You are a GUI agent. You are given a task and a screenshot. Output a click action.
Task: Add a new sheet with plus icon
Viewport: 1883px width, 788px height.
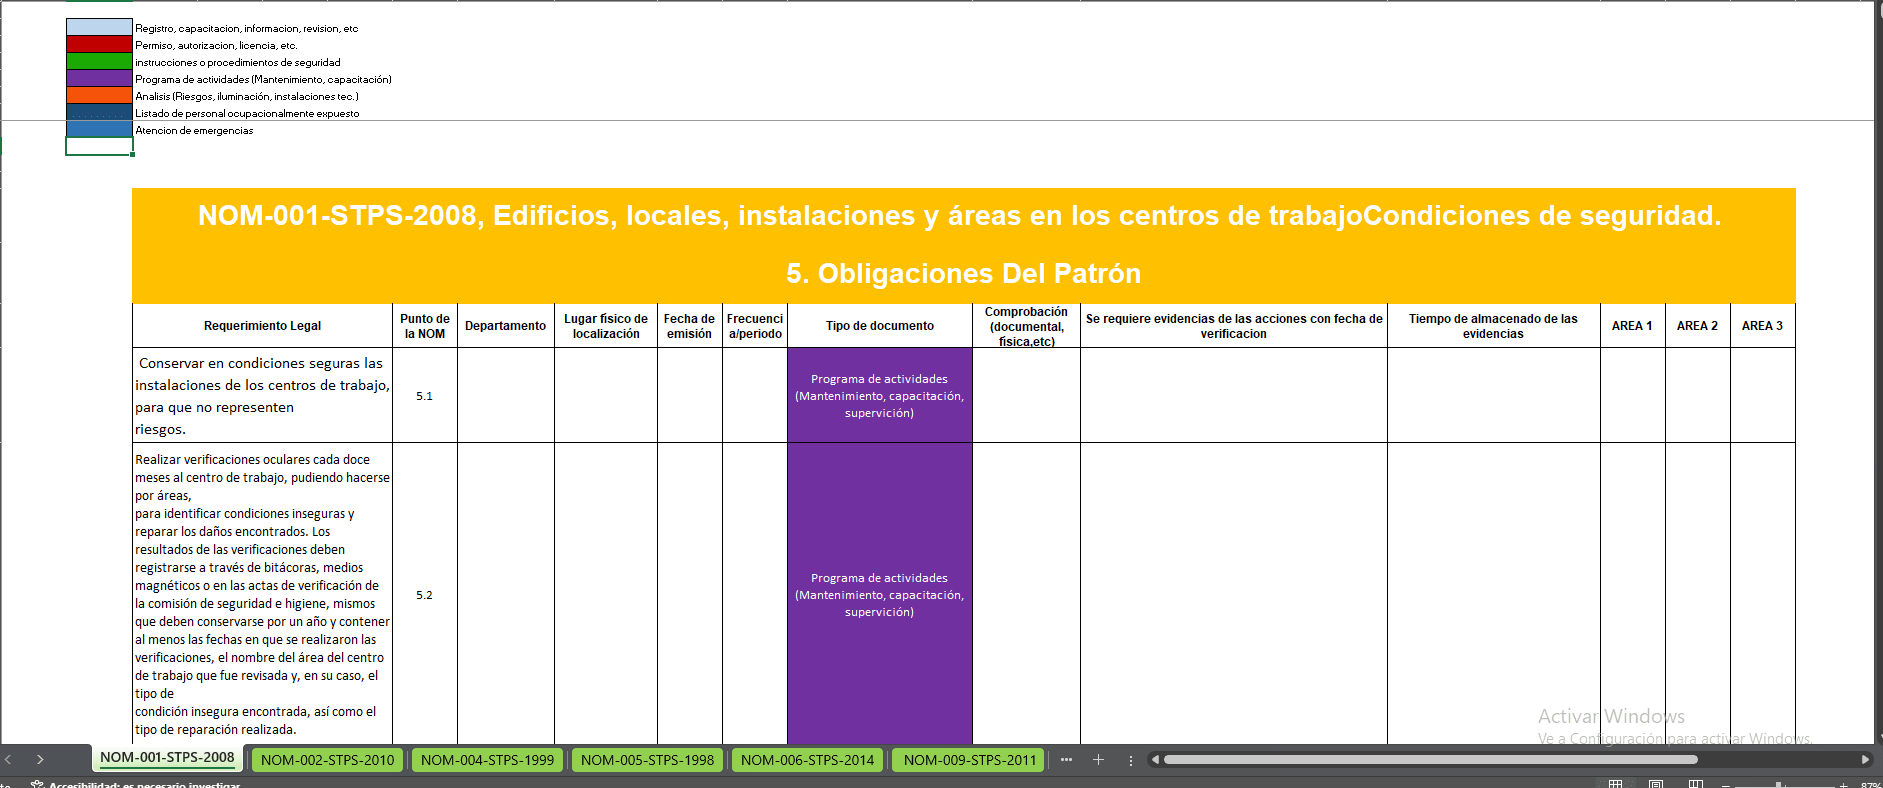click(1098, 760)
